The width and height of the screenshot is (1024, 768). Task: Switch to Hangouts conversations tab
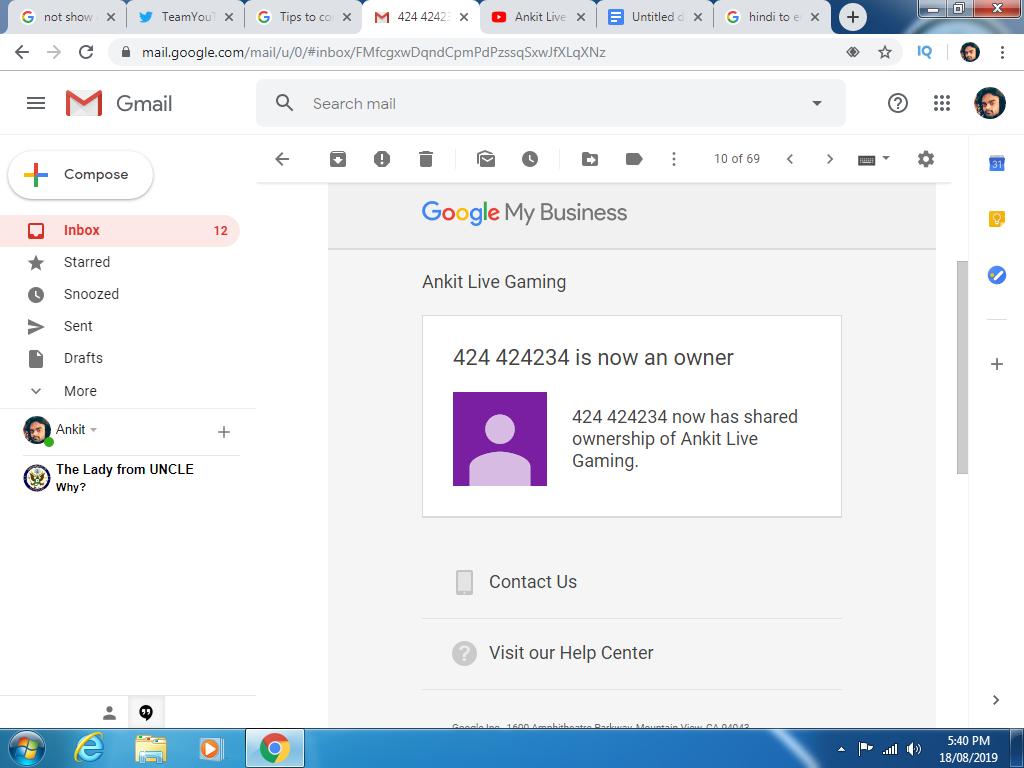[146, 713]
